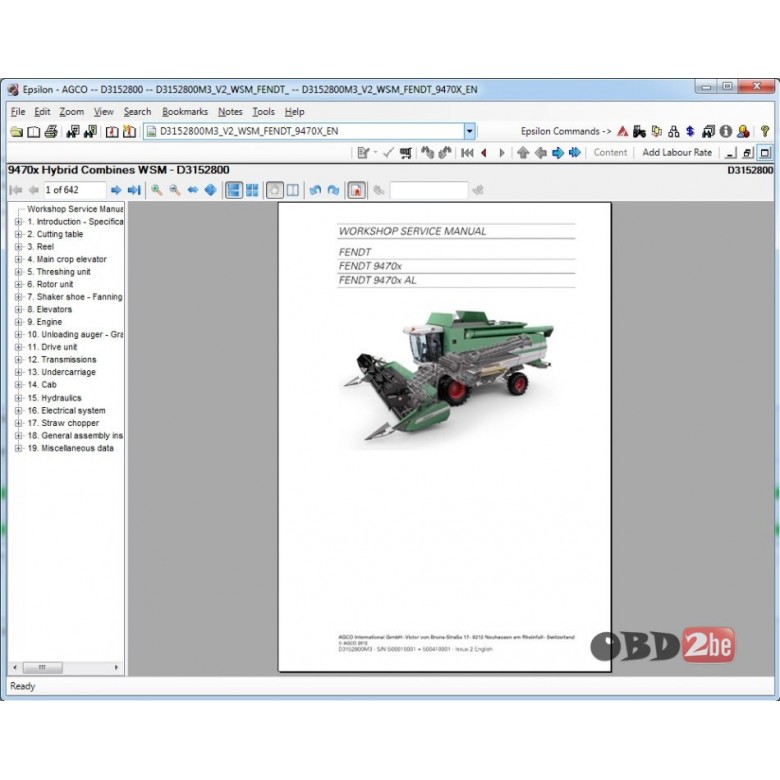The image size is (780, 780).
Task: Zoom out with magnifier minus icon
Action: coord(175,190)
